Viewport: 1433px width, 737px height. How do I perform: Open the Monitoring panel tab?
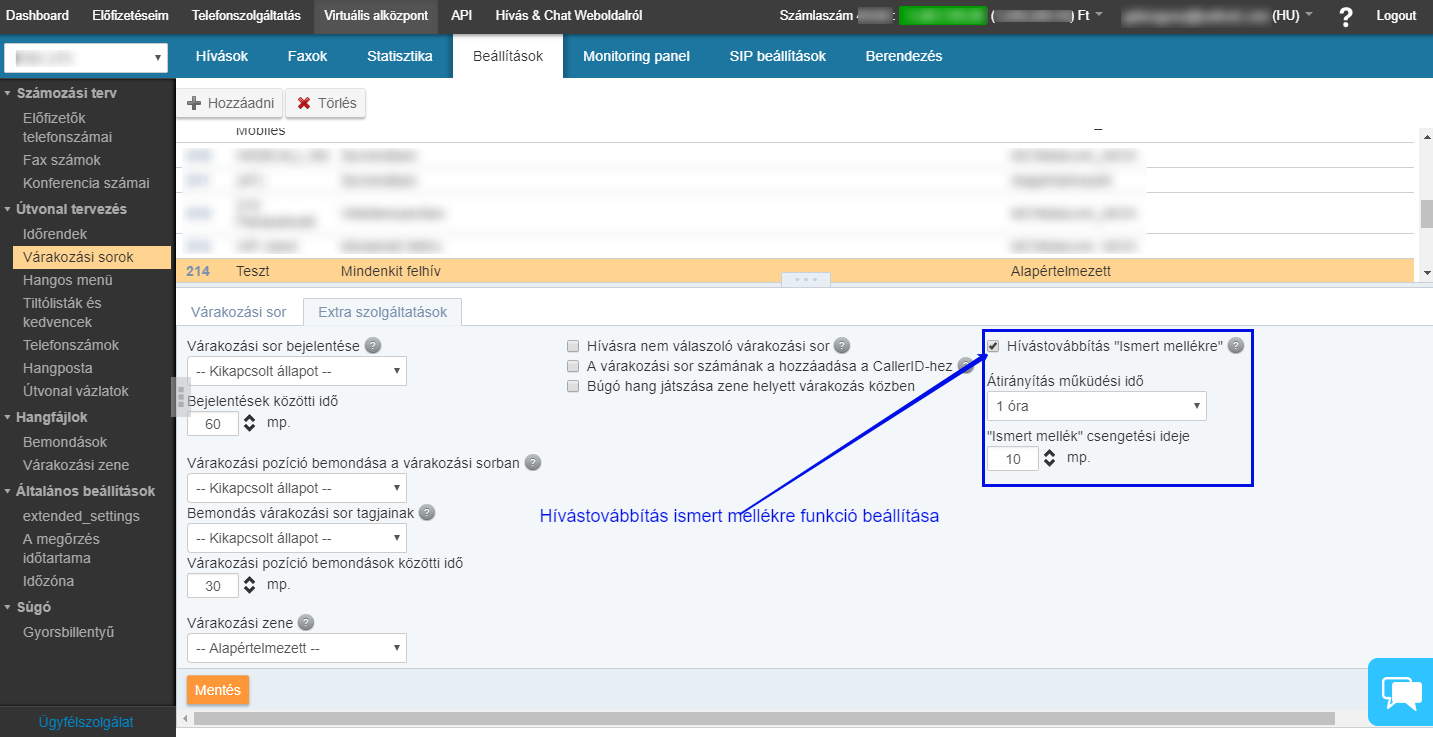pos(636,56)
